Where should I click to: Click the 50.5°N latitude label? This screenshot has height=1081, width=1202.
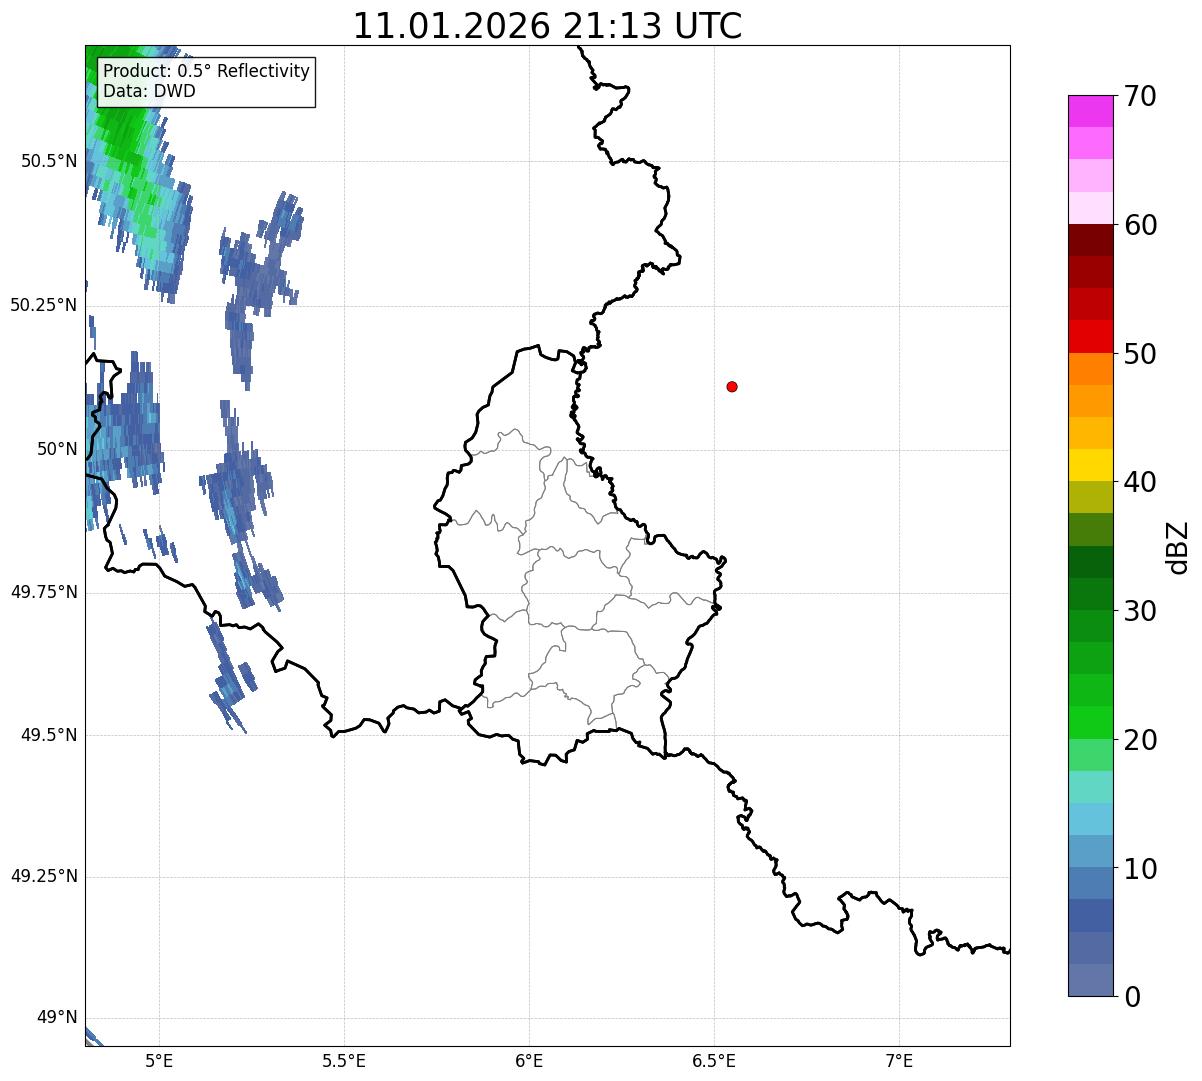[x=49, y=161]
